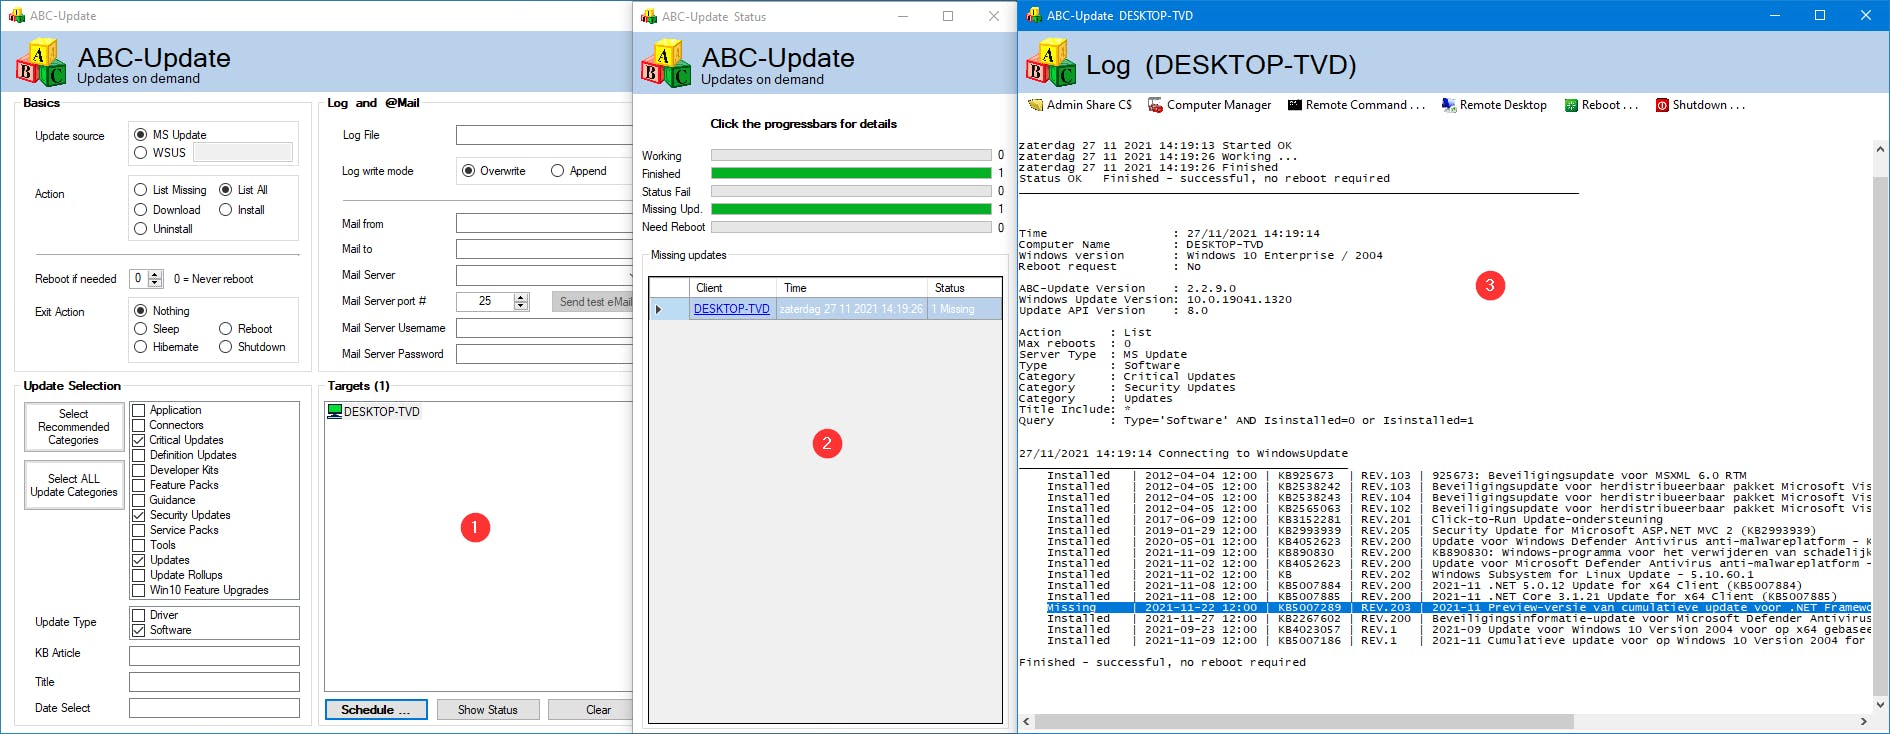This screenshot has height=734, width=1890.
Task: Launch Computer Manager from Log toolbar
Action: coord(1209,105)
